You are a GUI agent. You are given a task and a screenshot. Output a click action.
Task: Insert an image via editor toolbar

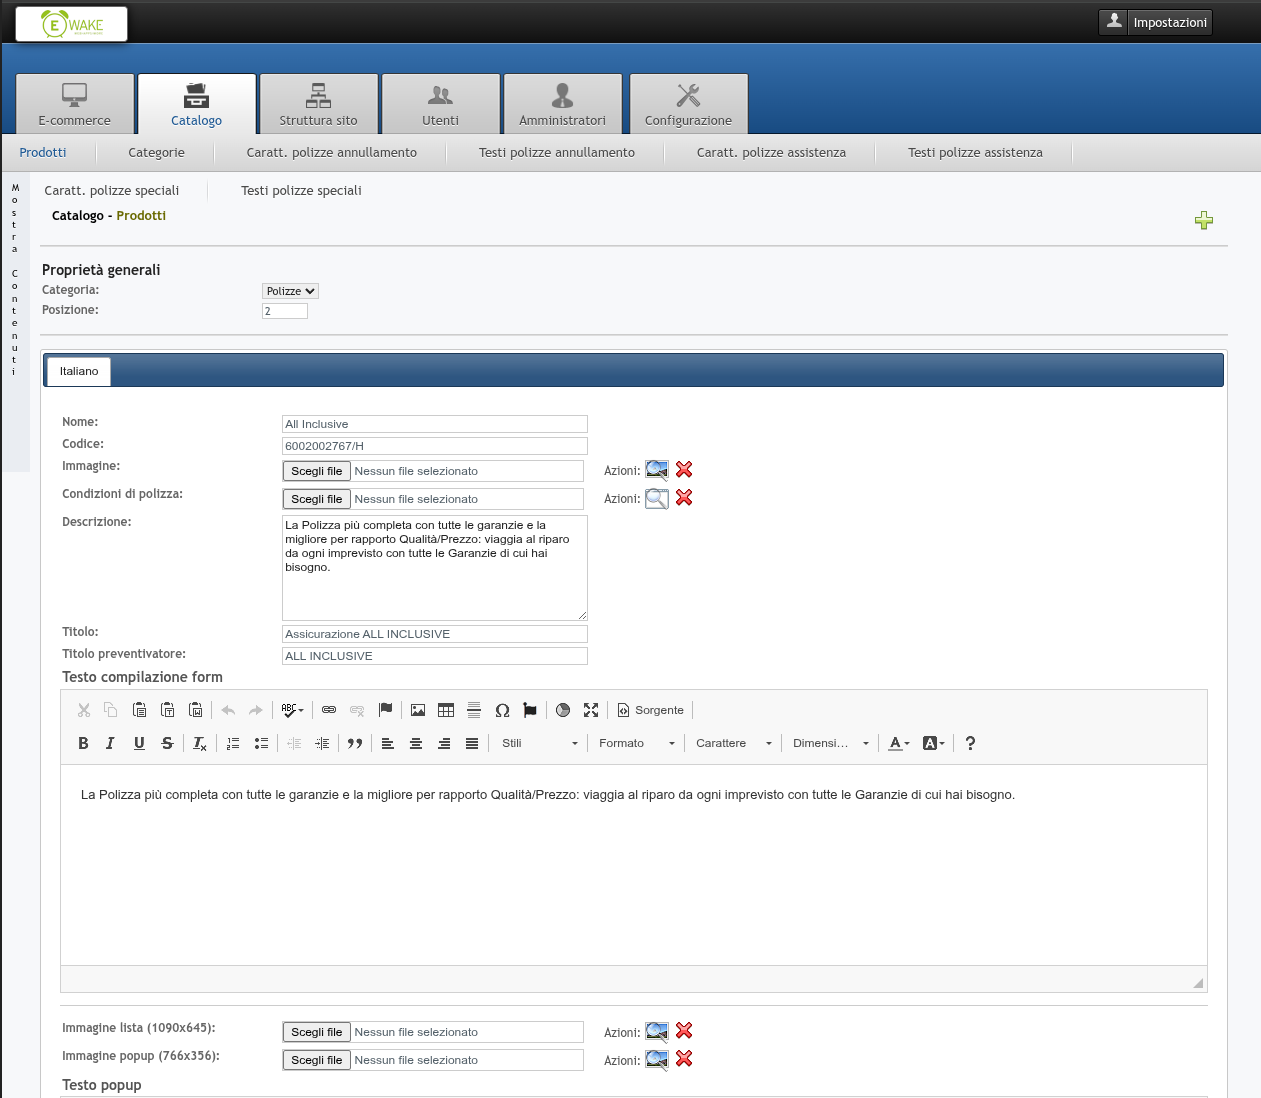coord(418,710)
